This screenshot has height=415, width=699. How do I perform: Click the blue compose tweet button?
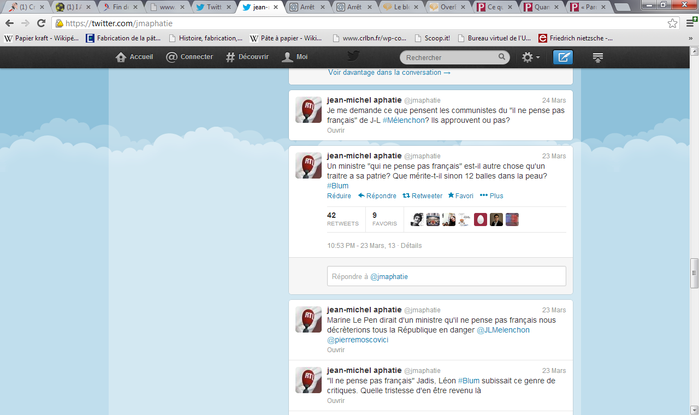click(x=563, y=57)
